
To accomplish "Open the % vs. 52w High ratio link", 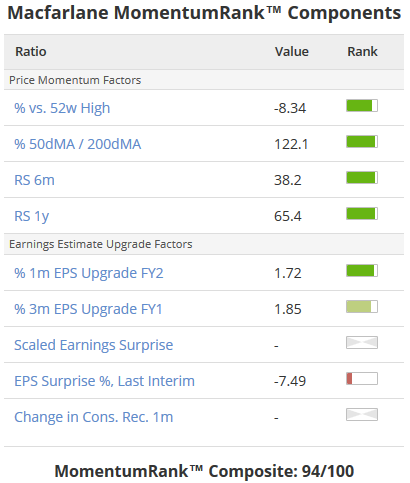I will 62,108.
